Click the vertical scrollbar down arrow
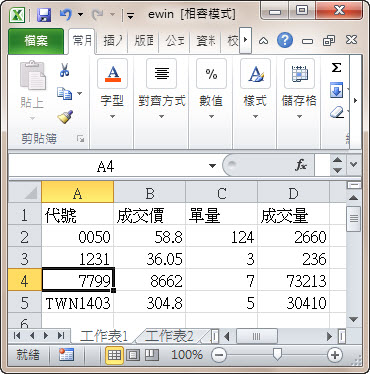This screenshot has height=374, width=370. pyautogui.click(x=353, y=319)
